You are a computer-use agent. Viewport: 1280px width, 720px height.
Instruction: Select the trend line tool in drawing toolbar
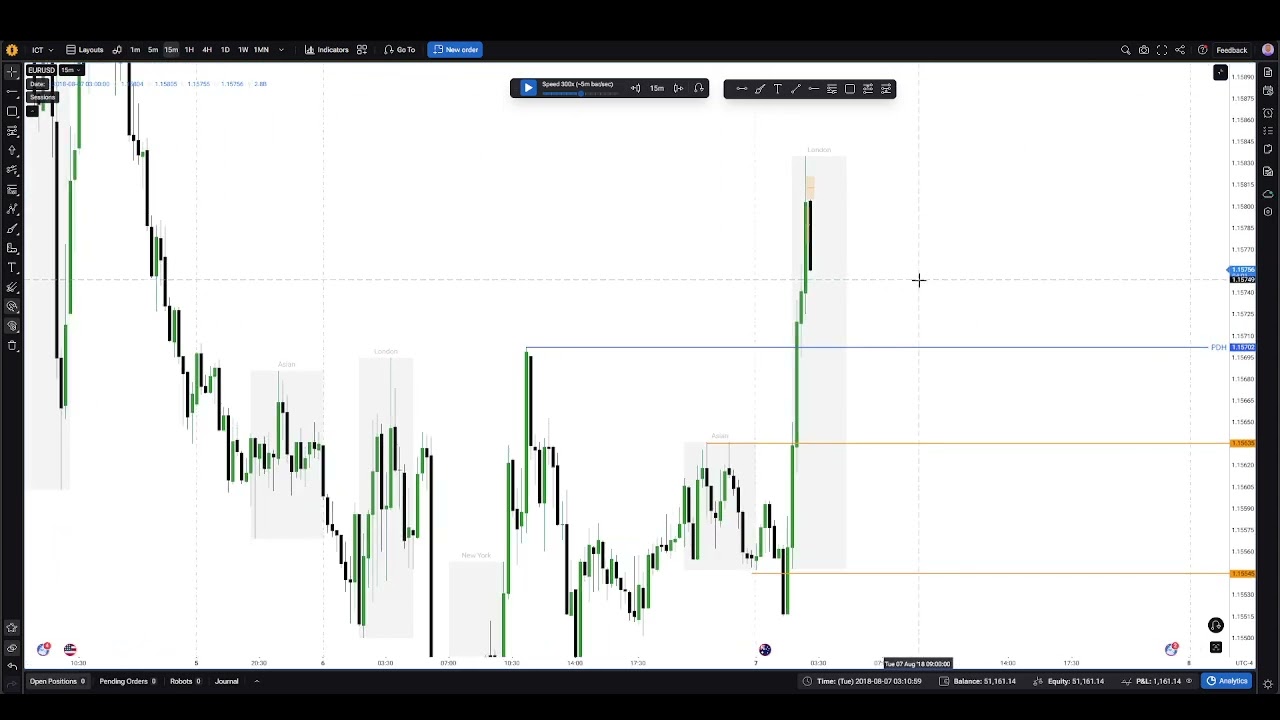pyautogui.click(x=795, y=89)
